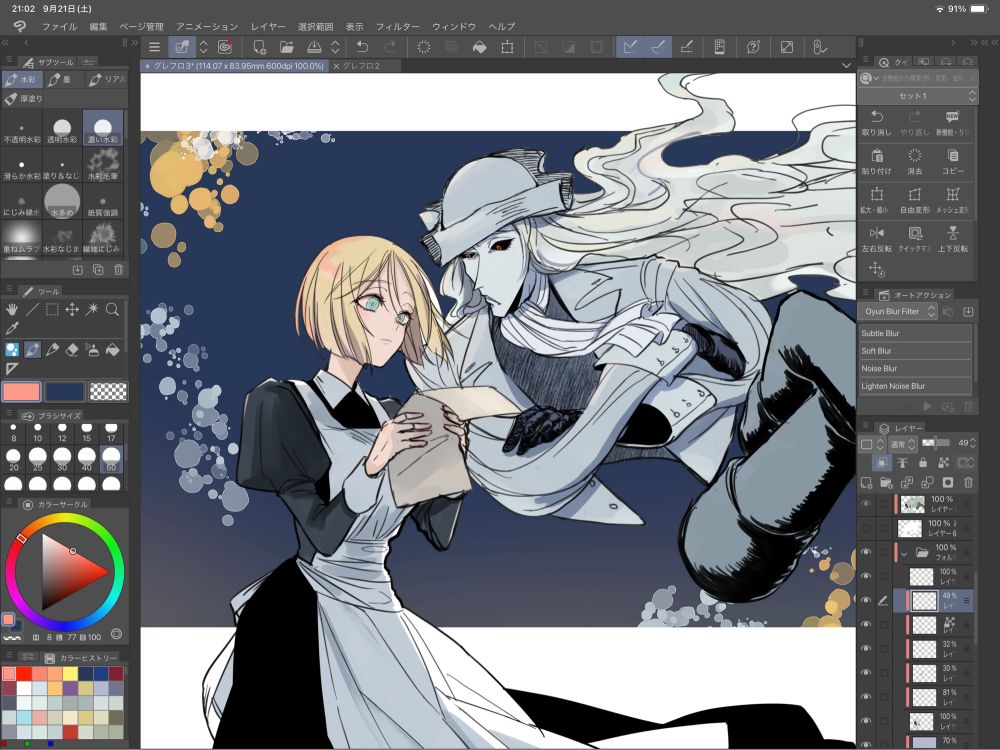Open the レイヤー menu
Screen dimensions: 1000x750
[268, 26]
